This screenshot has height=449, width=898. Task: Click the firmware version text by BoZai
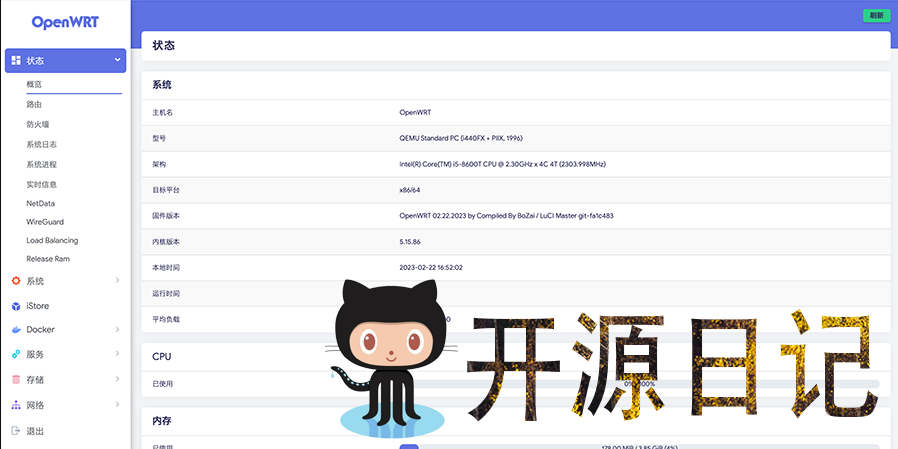tap(506, 216)
